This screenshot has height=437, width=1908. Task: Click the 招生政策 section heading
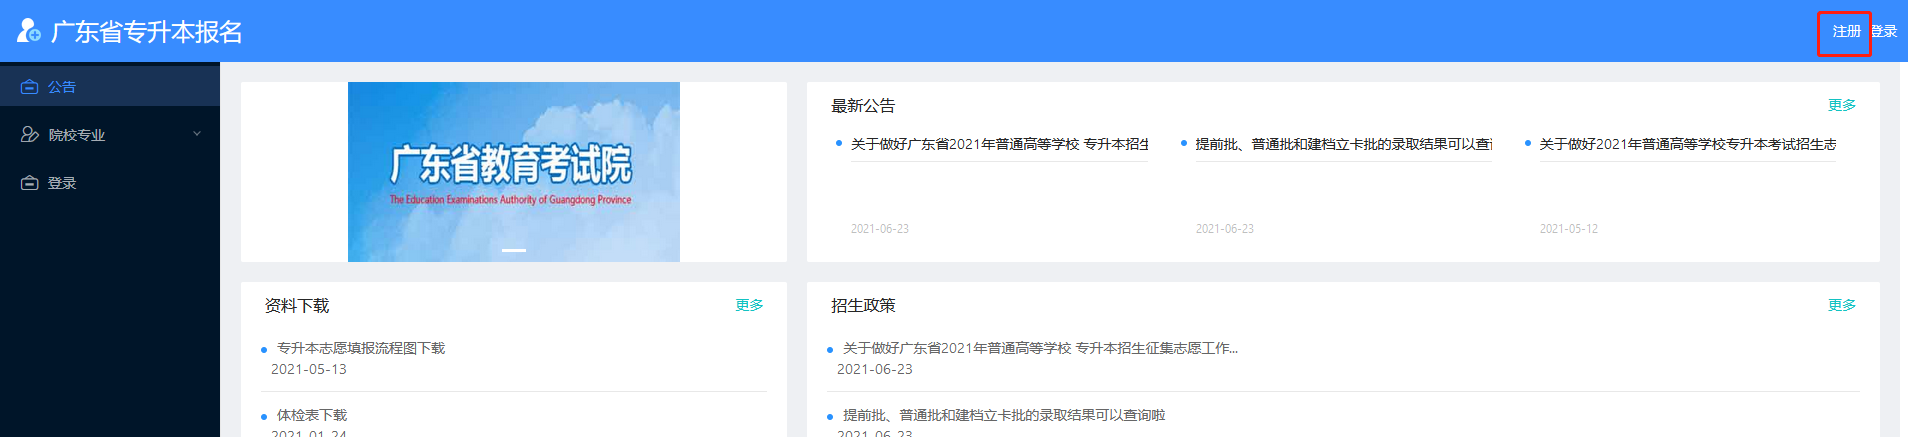click(863, 306)
